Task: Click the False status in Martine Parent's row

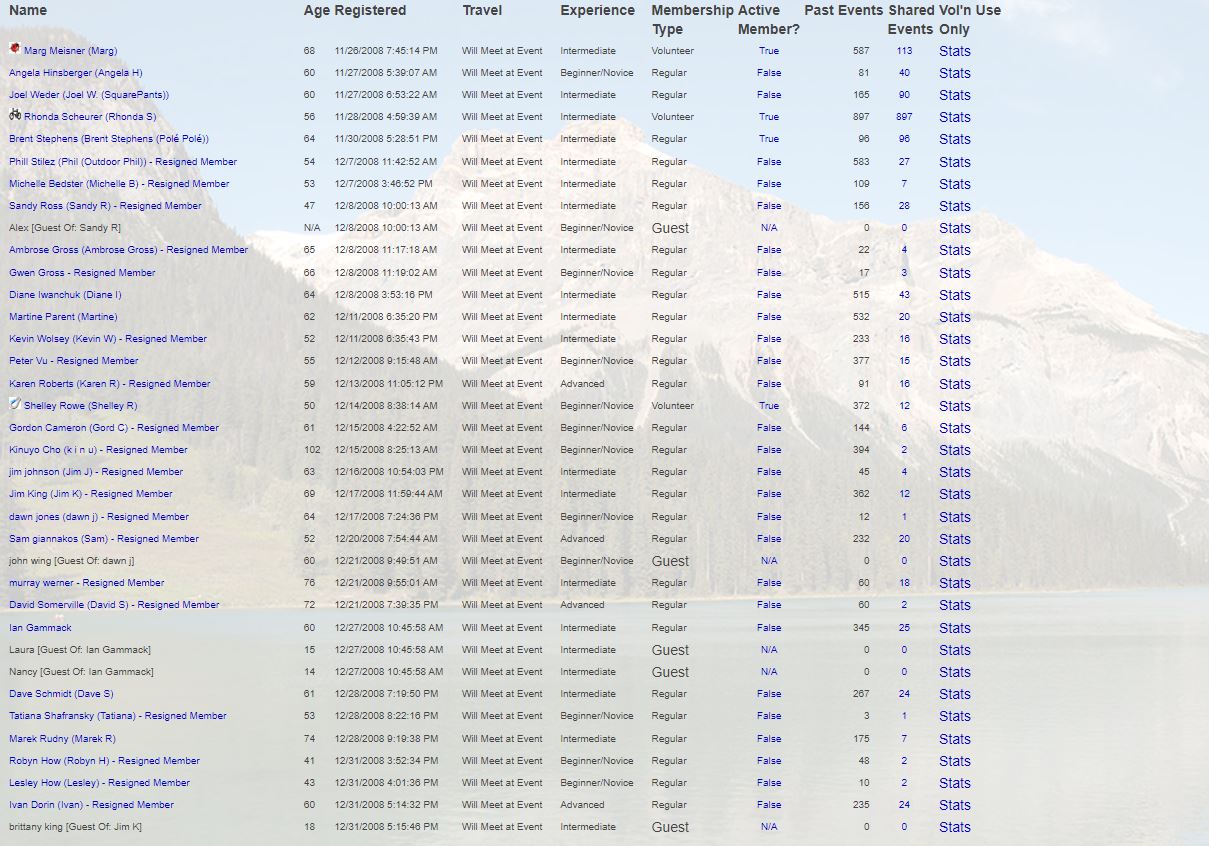Action: click(768, 317)
